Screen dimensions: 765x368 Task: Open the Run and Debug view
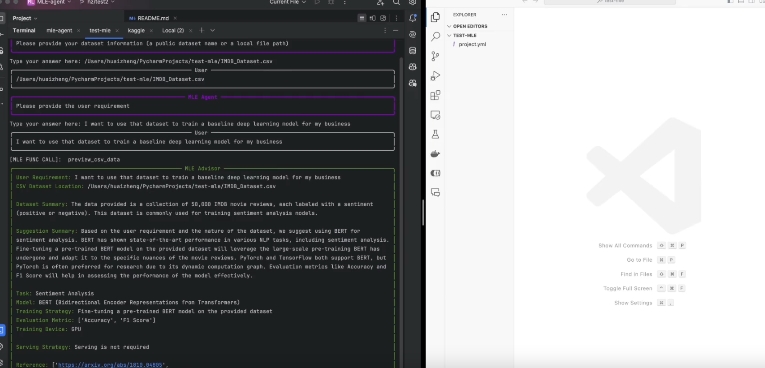(x=435, y=76)
